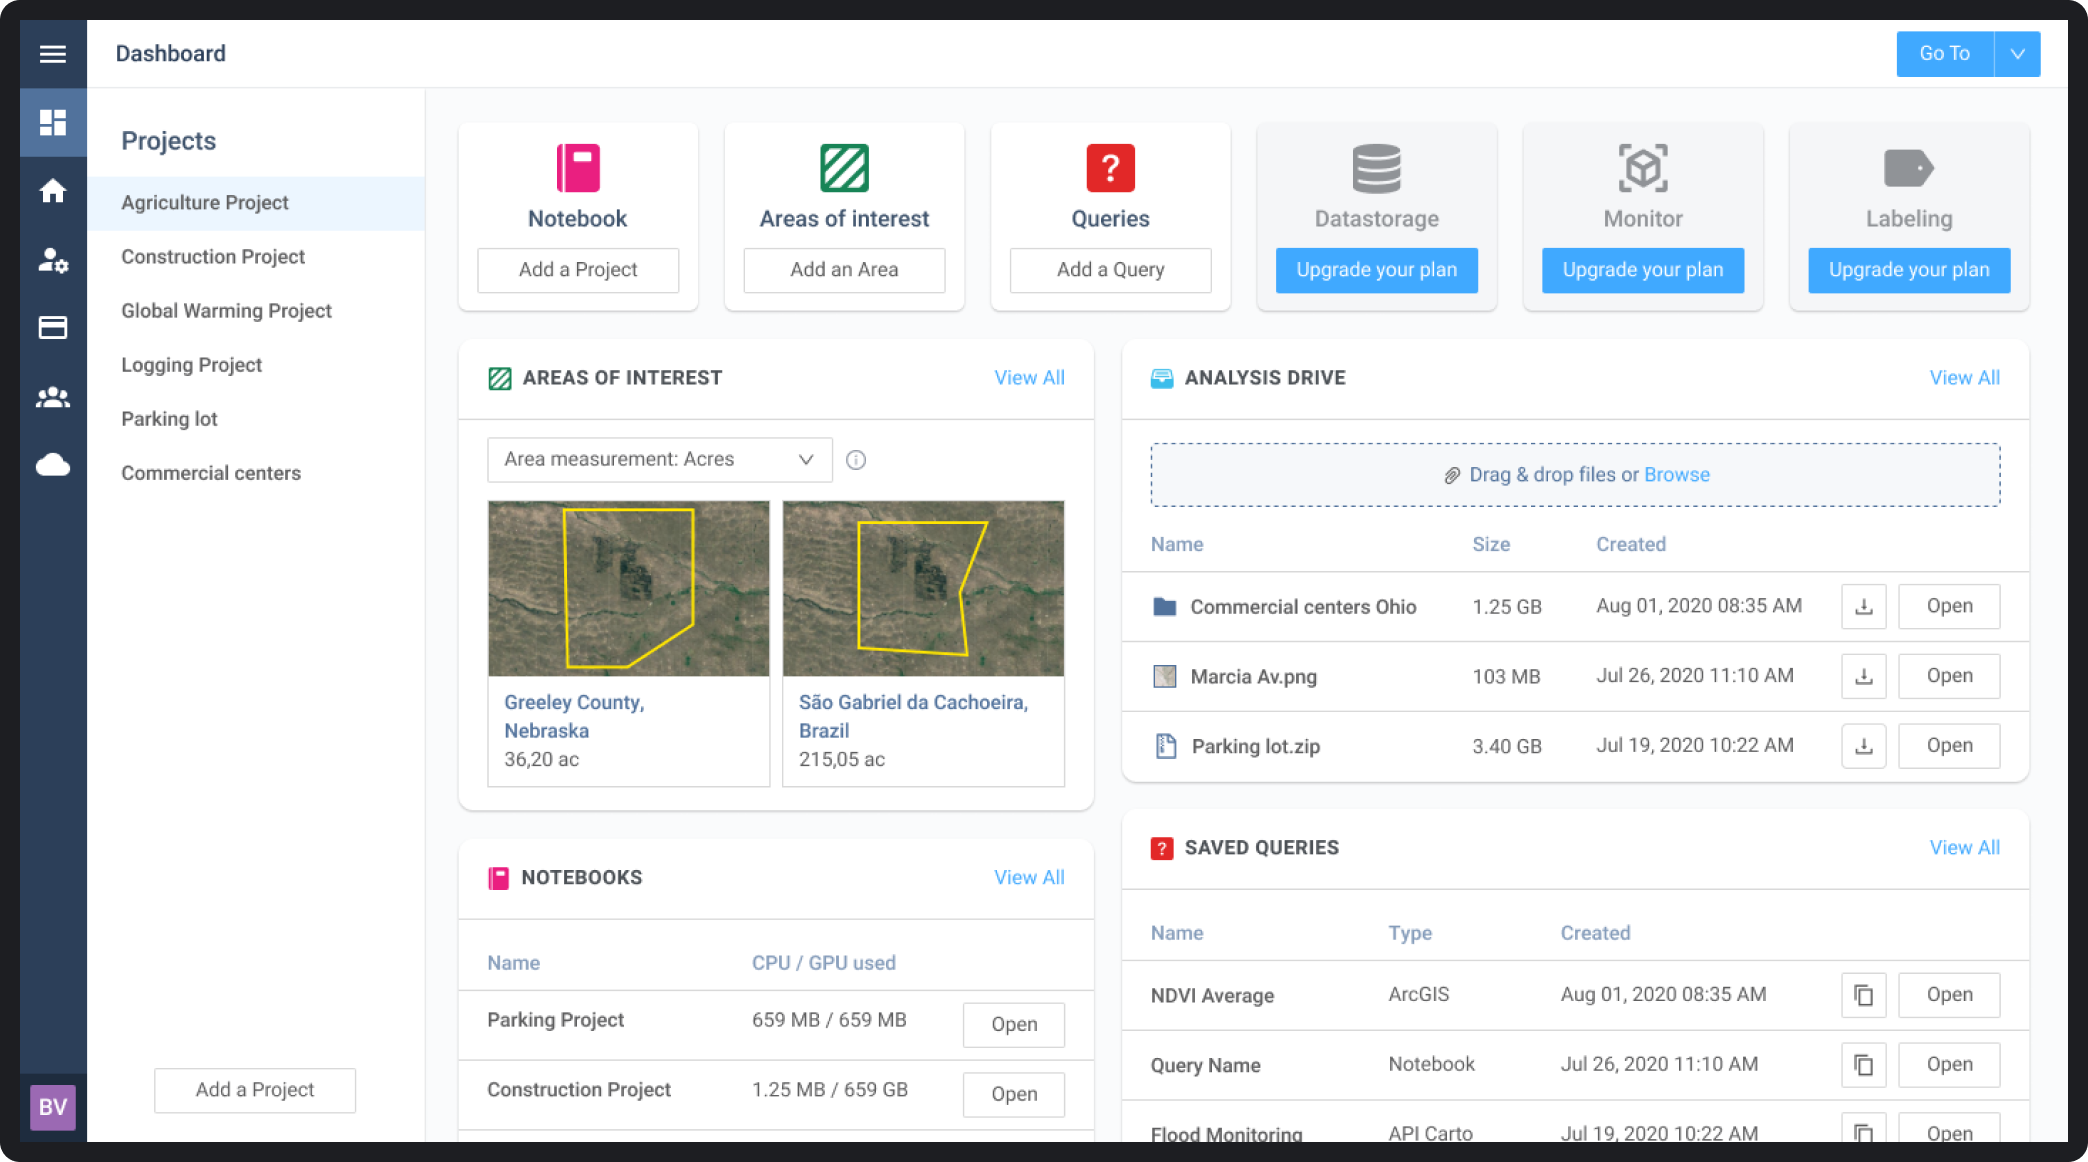2088x1162 pixels.
Task: View All saved queries
Action: tap(1964, 847)
